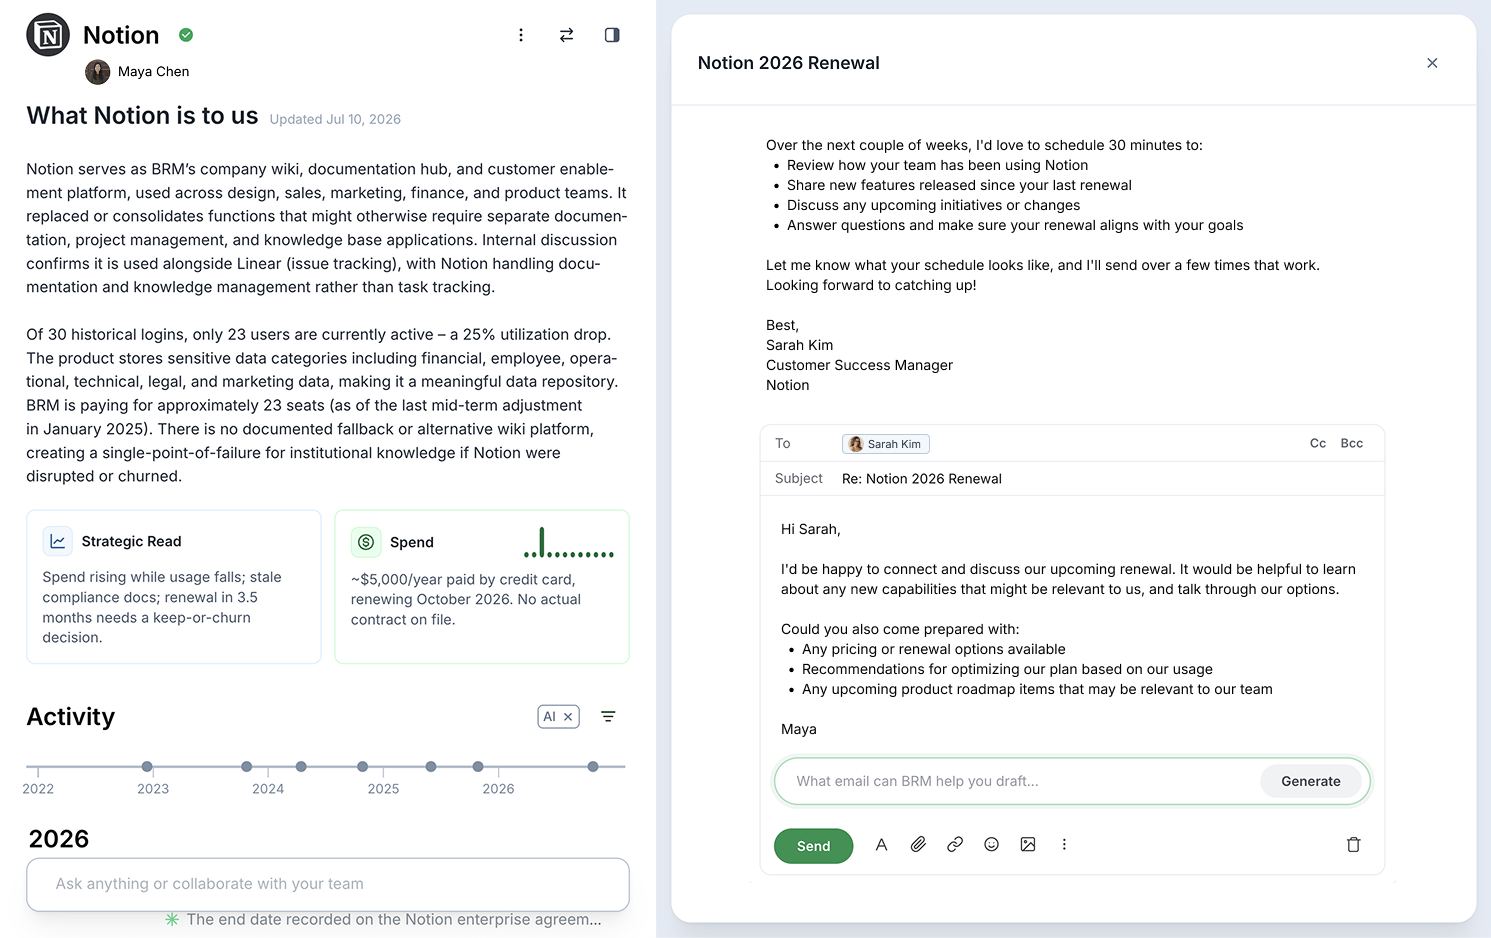Click into the email body starting Hi Sarah
Viewport: 1491px width, 938px height.
pos(1072,629)
